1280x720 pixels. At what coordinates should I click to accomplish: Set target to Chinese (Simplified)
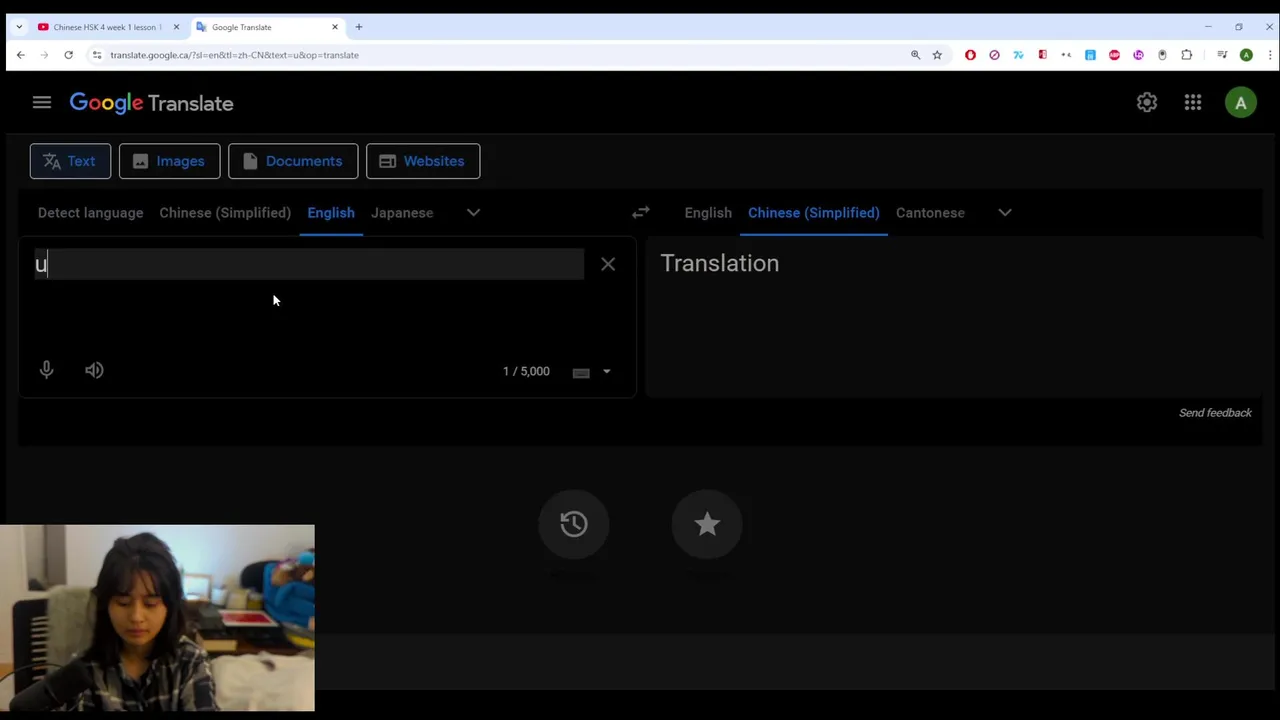[x=814, y=212]
